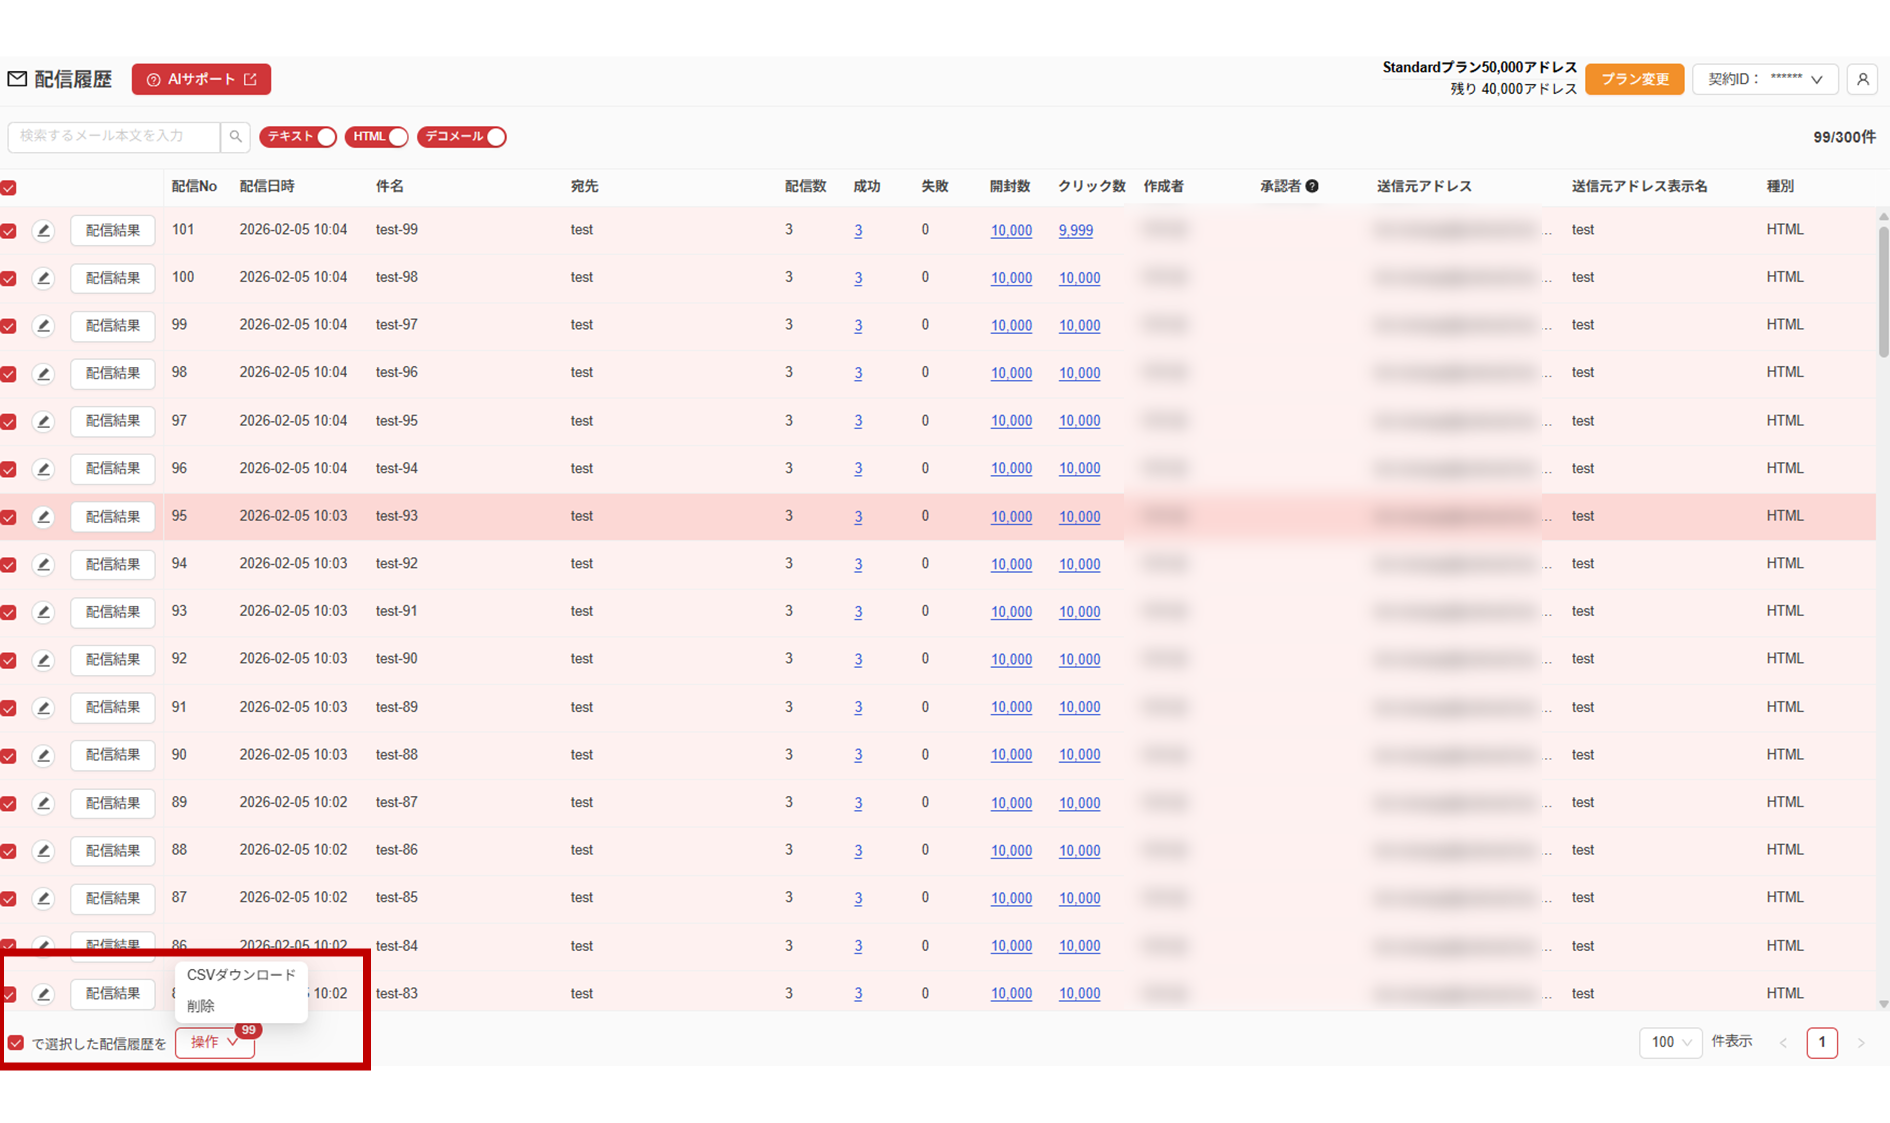Expand the 契約ID dropdown
Screen dimensions: 1890x1123
click(1765, 79)
